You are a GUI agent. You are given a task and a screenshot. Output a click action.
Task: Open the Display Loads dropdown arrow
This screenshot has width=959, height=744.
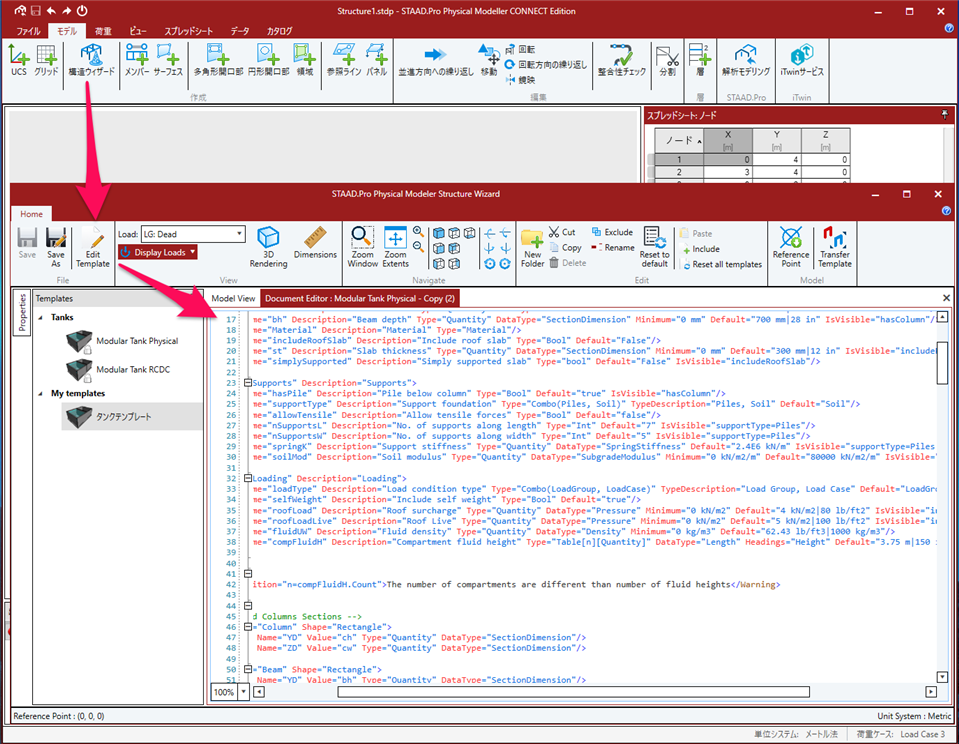tap(193, 252)
